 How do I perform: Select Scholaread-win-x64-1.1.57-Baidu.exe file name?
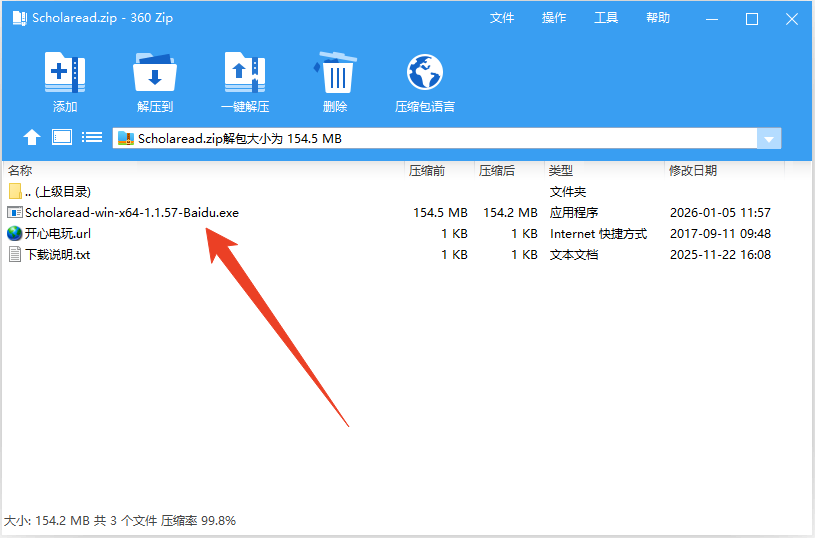pyautogui.click(x=132, y=213)
